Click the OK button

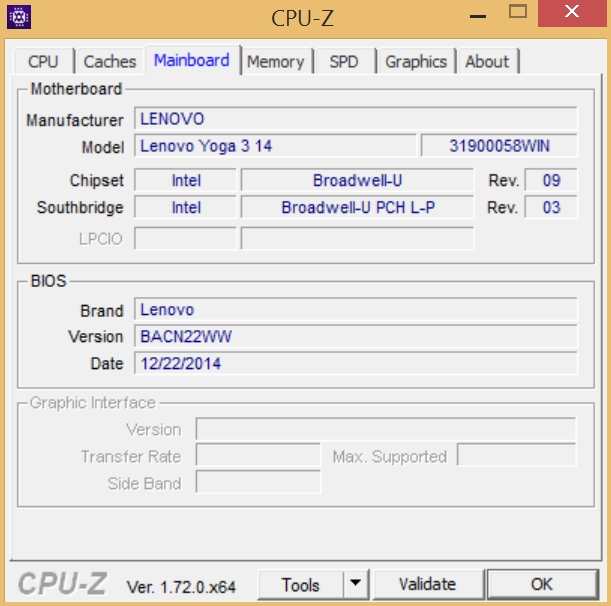(x=542, y=584)
